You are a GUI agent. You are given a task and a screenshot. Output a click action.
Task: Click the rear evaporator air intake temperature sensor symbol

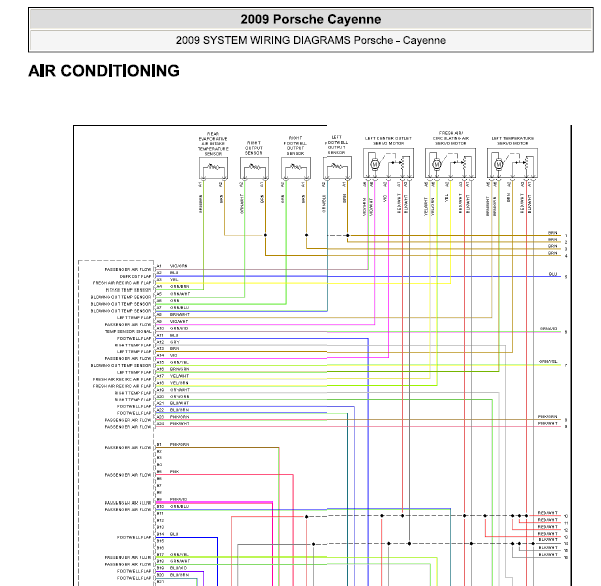[x=213, y=168]
